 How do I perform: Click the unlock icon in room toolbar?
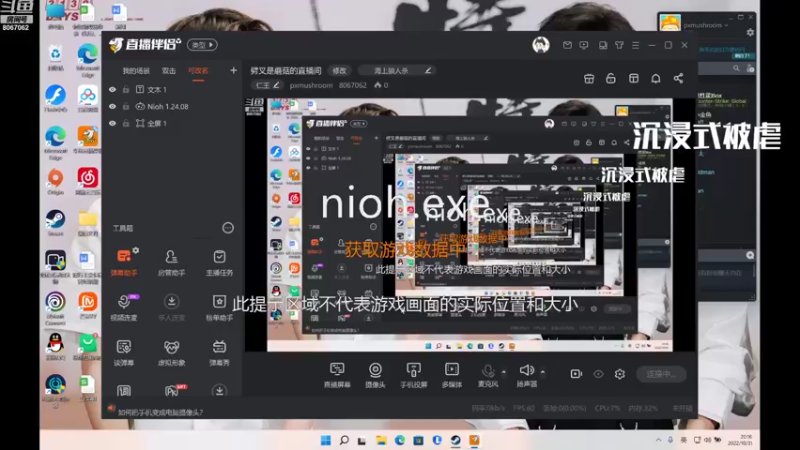click(x=611, y=78)
